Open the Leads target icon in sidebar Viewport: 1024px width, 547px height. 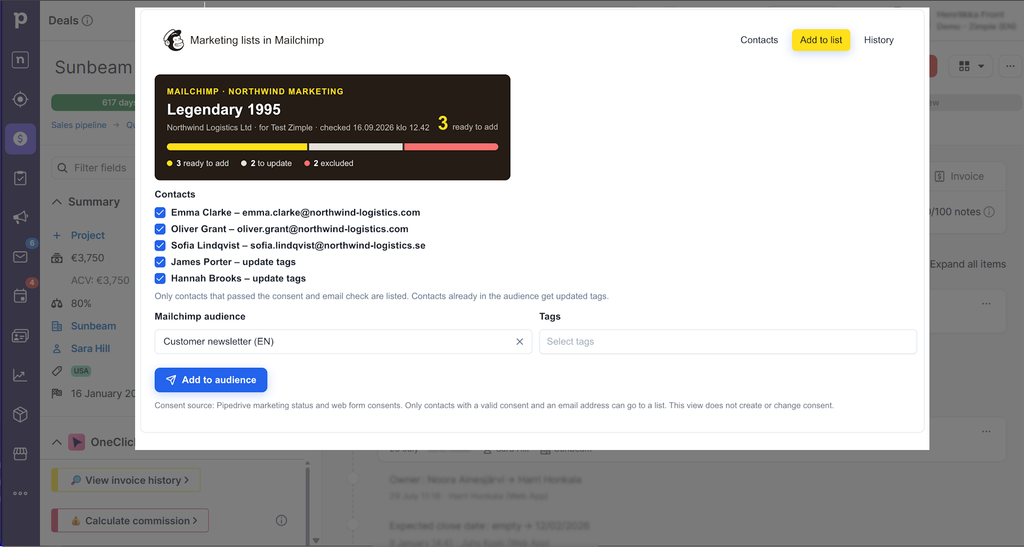(20, 99)
